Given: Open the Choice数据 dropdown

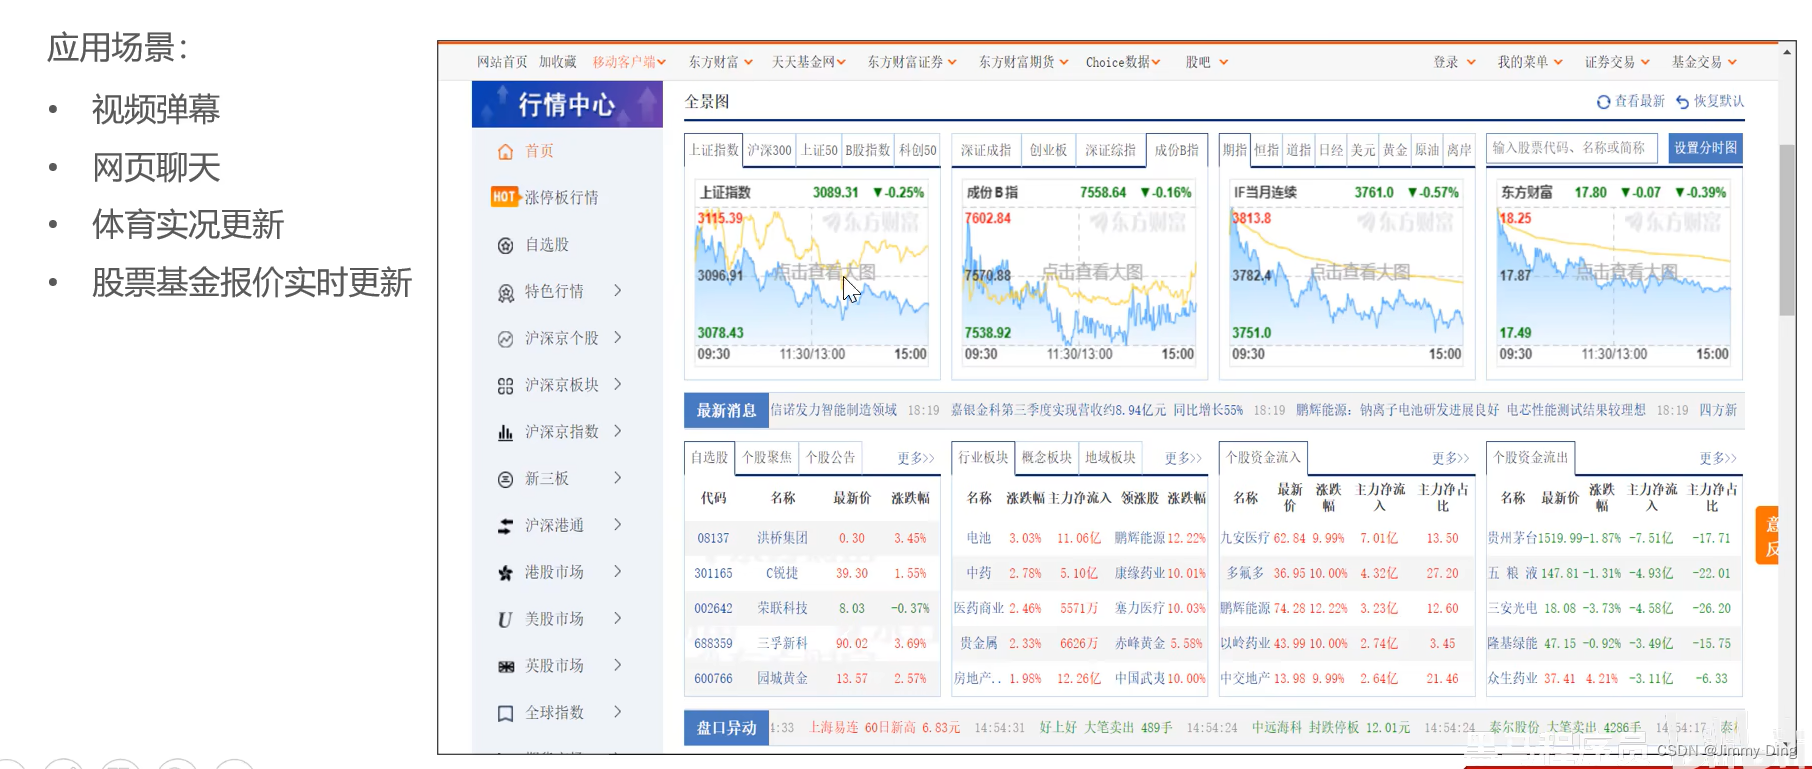Looking at the screenshot, I should (x=1123, y=62).
